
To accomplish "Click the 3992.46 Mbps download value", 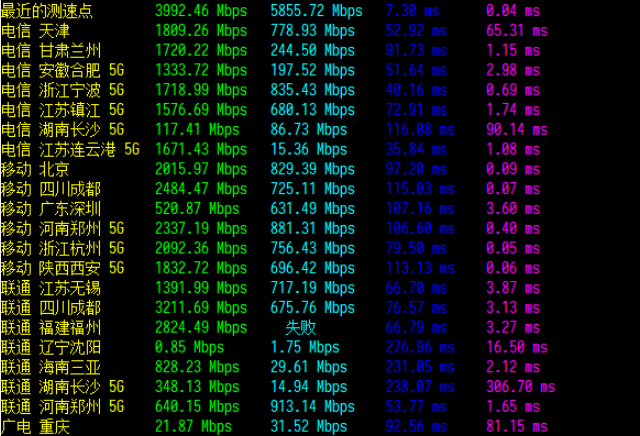I will pos(201,10).
